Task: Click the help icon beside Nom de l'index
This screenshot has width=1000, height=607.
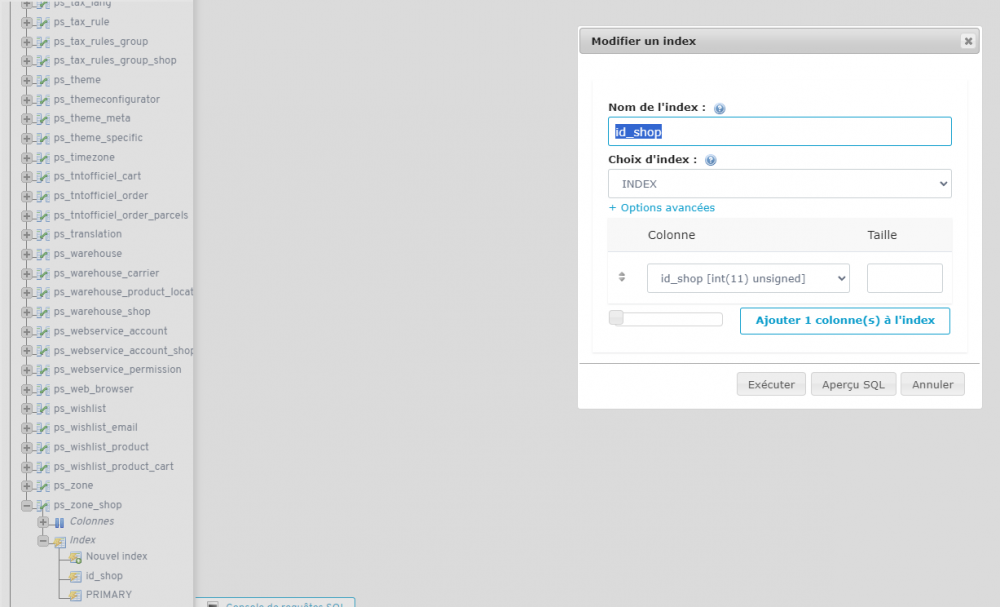Action: [x=719, y=108]
